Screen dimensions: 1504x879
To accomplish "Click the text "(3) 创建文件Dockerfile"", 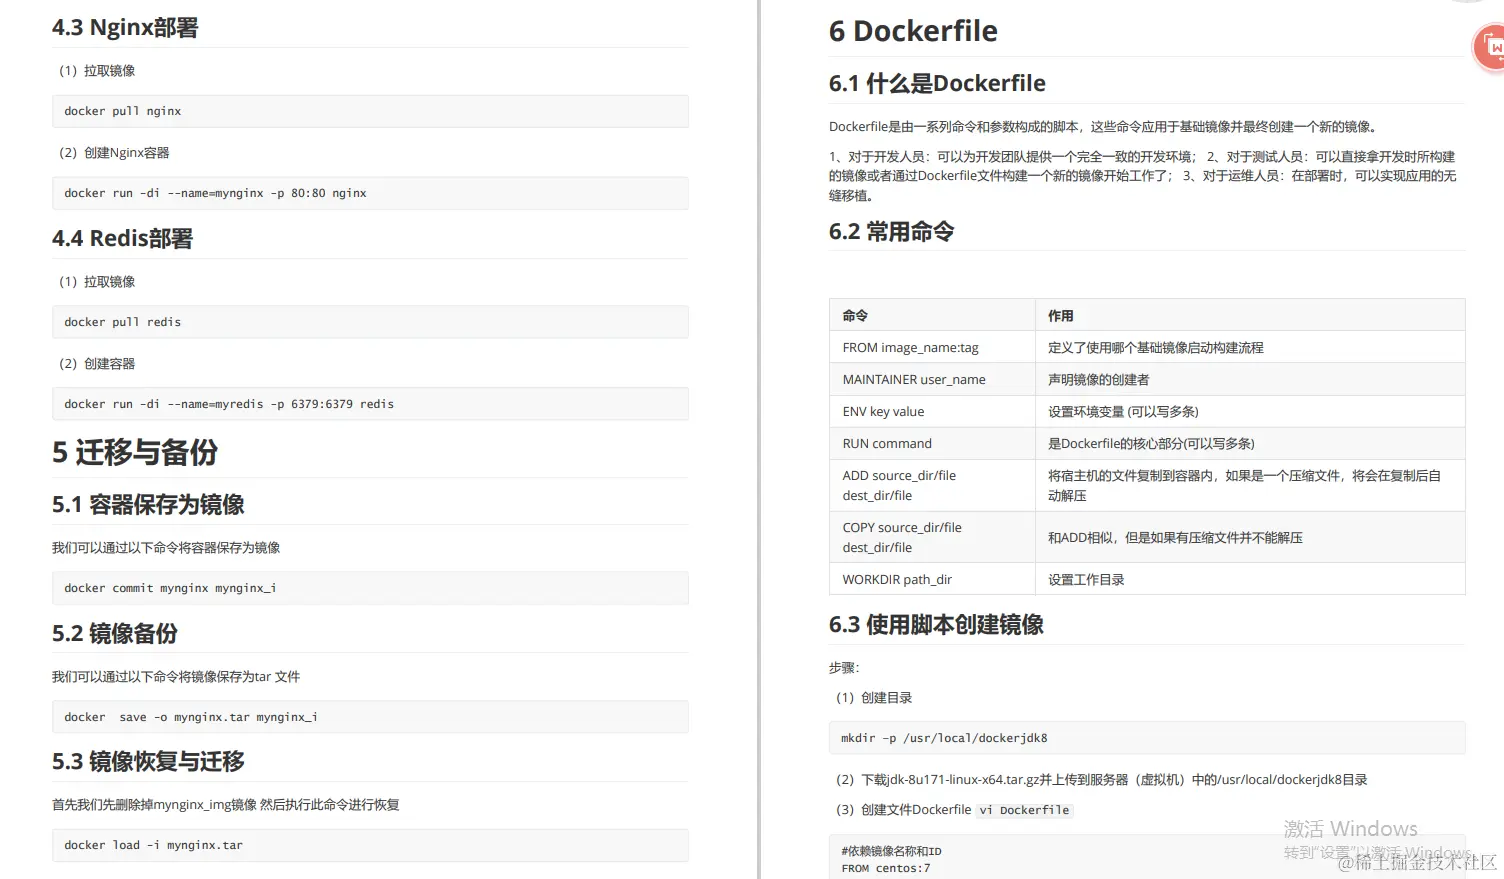I will coord(903,810).
